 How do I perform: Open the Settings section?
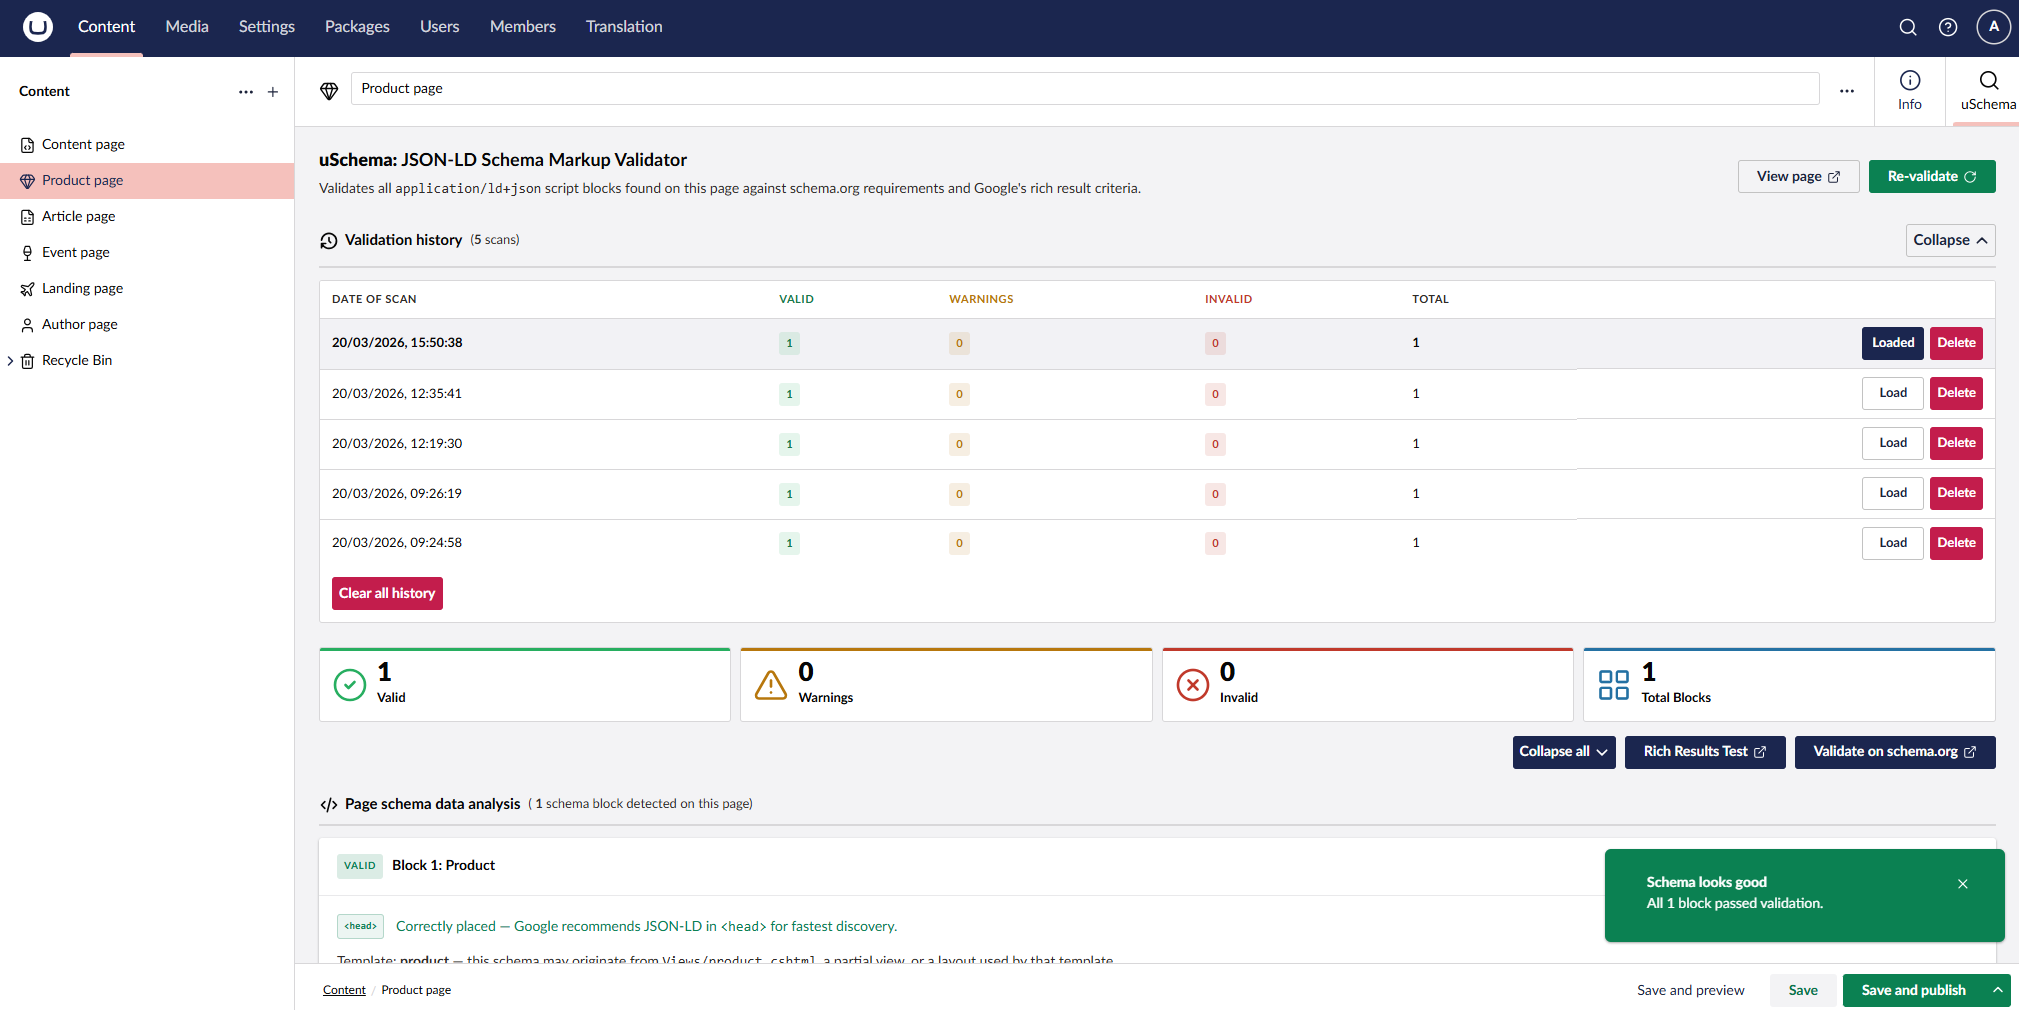[266, 27]
